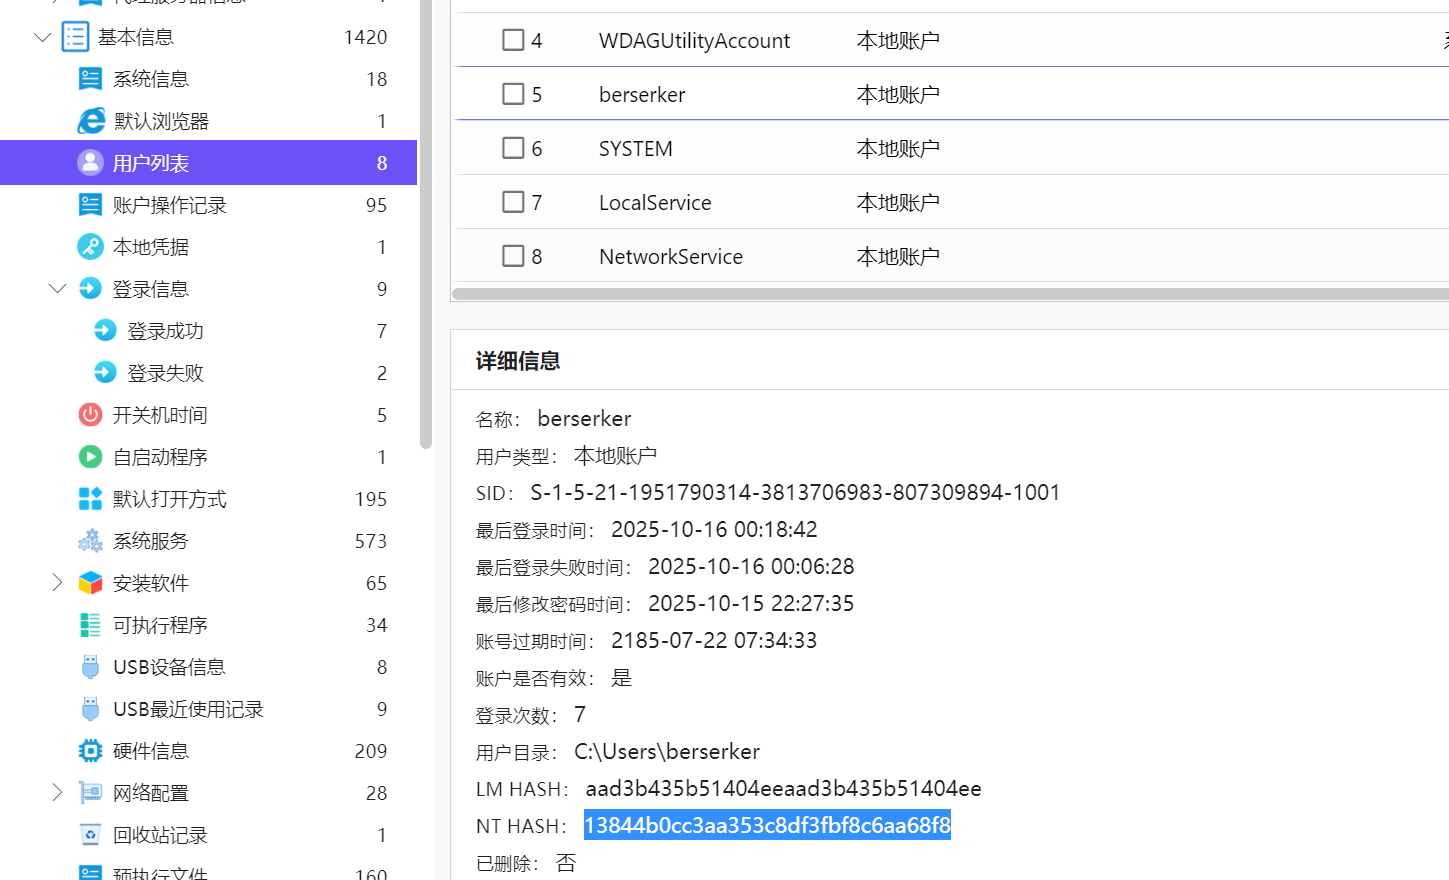The width and height of the screenshot is (1449, 880).
Task: Select the NetworkService row checkbox
Action: [x=513, y=256]
